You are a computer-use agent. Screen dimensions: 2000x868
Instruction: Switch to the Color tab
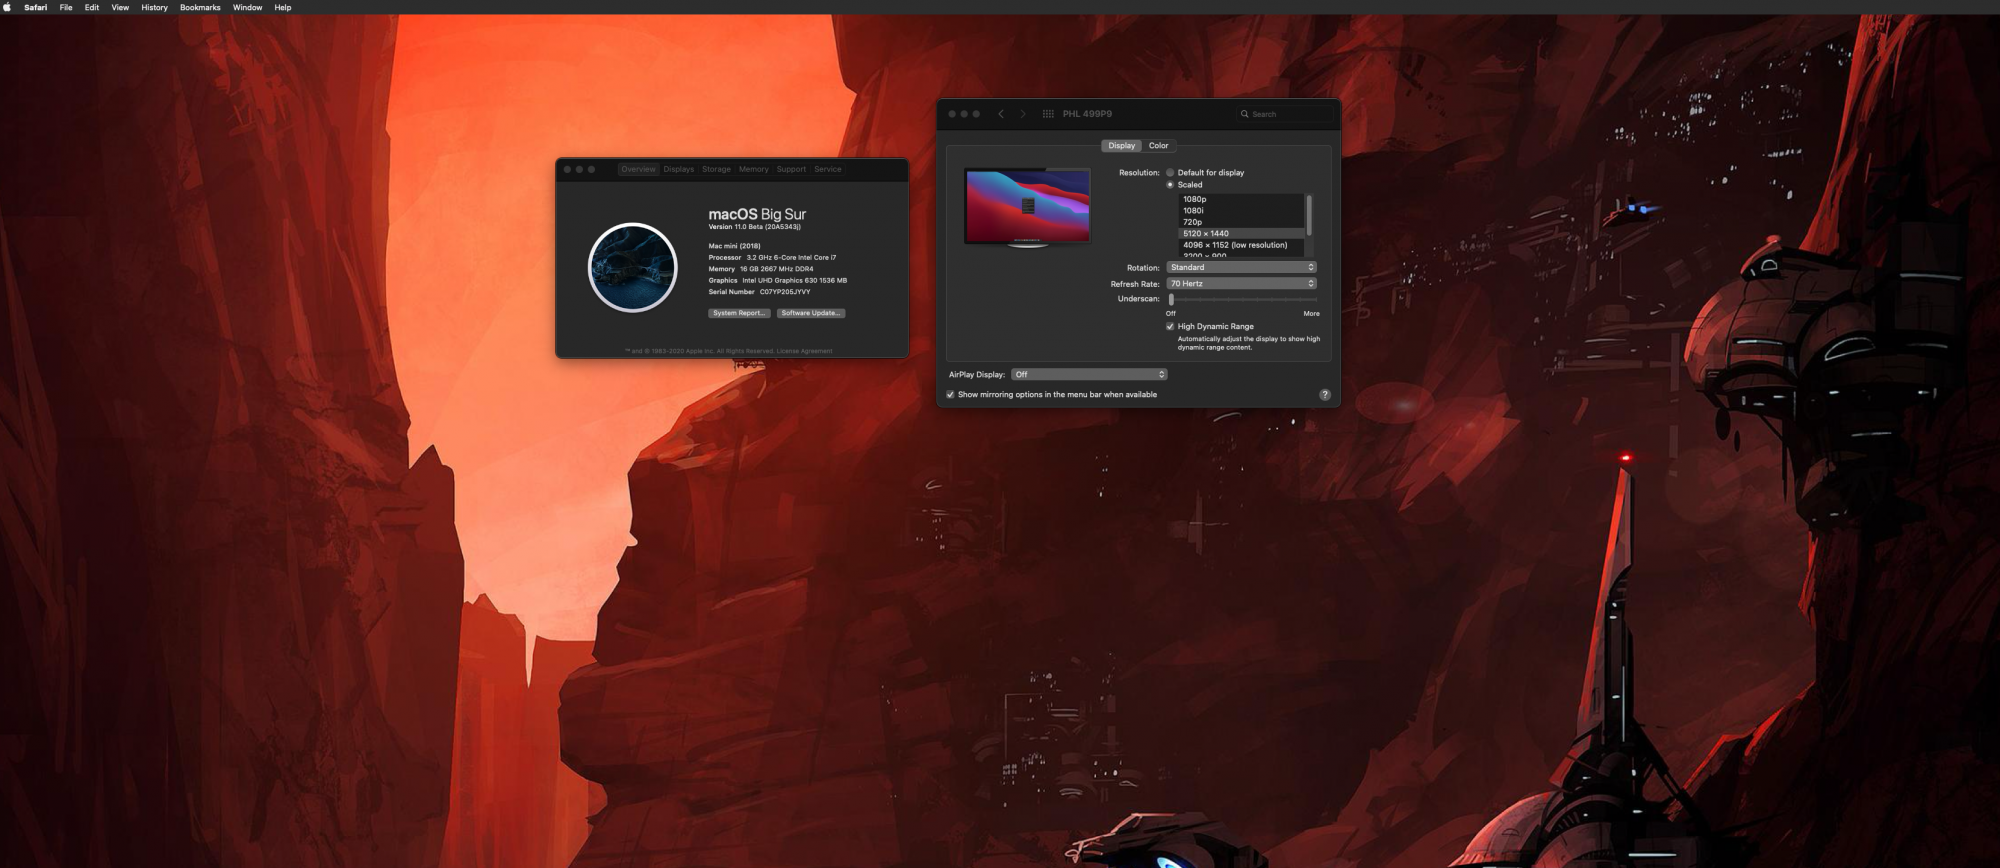[1158, 146]
